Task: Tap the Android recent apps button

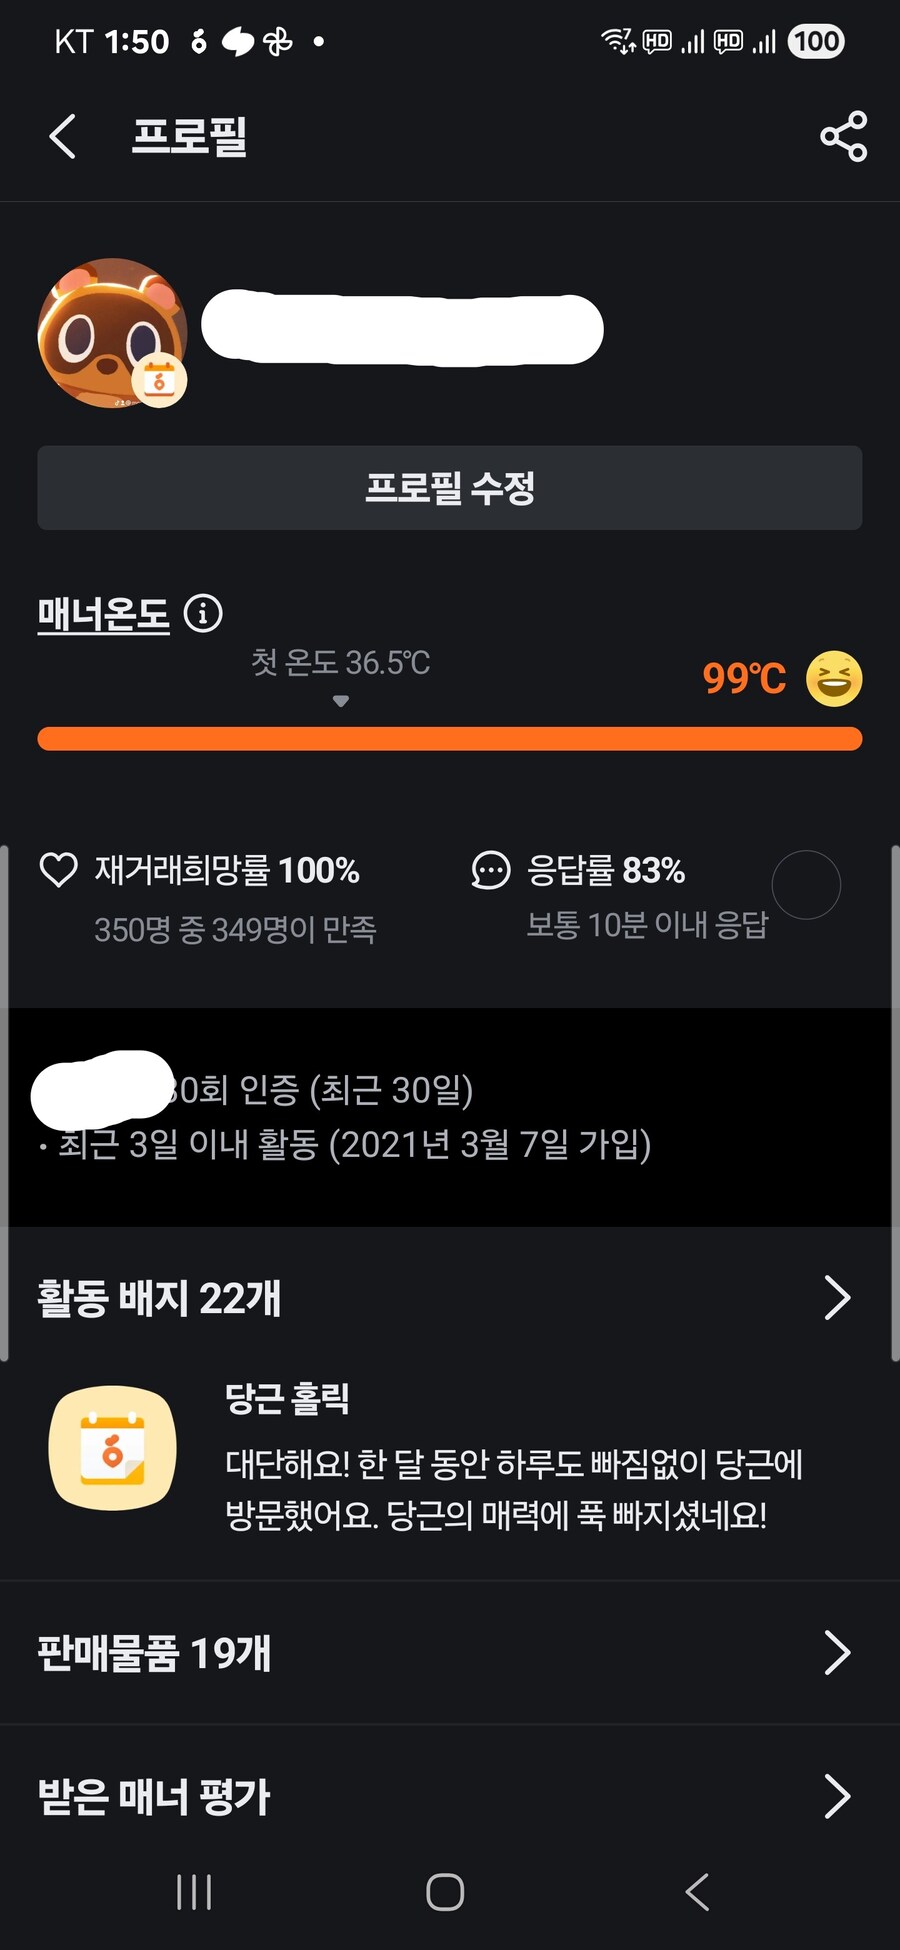Action: pos(194,1892)
